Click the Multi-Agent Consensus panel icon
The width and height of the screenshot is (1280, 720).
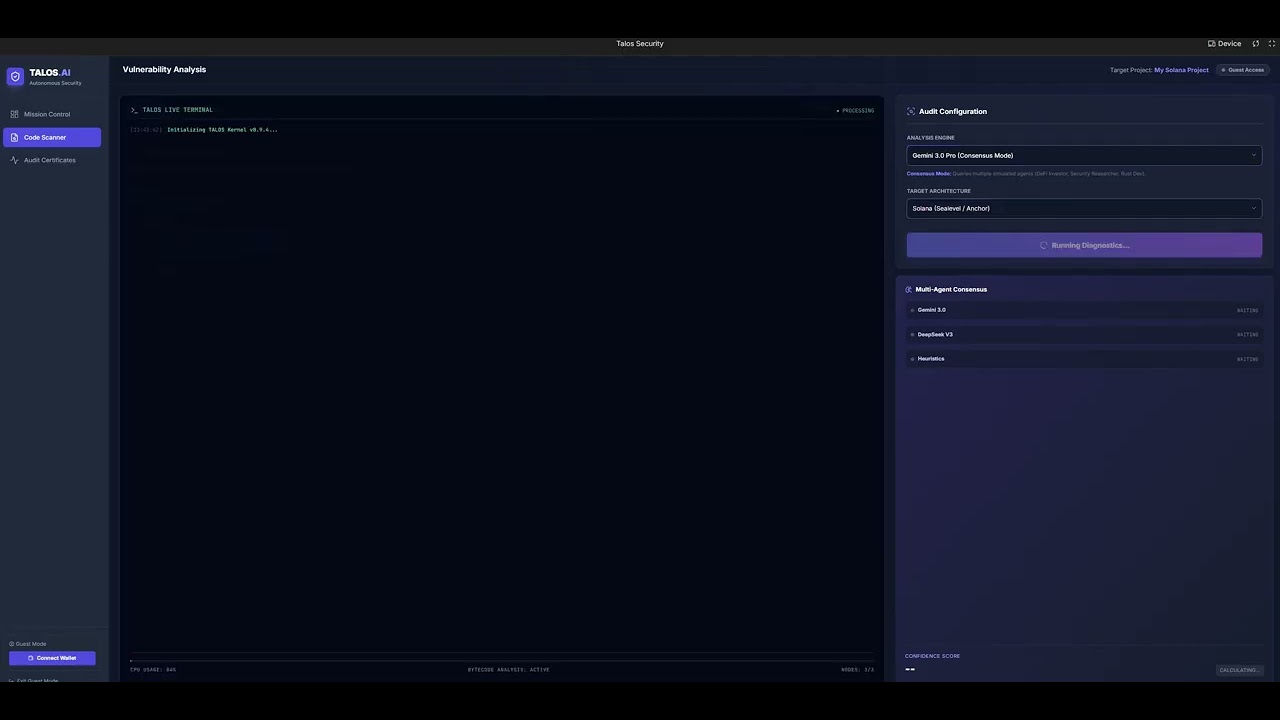(x=909, y=290)
